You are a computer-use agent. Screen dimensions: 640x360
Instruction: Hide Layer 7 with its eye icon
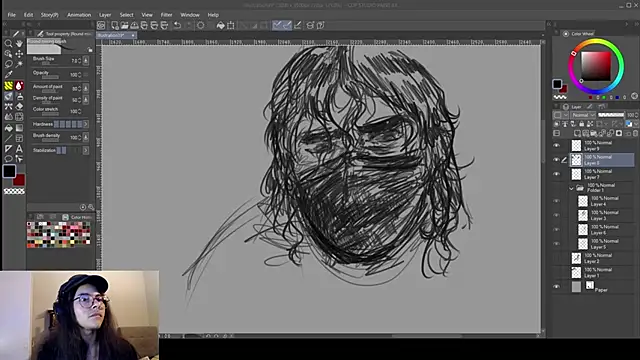[x=556, y=174]
